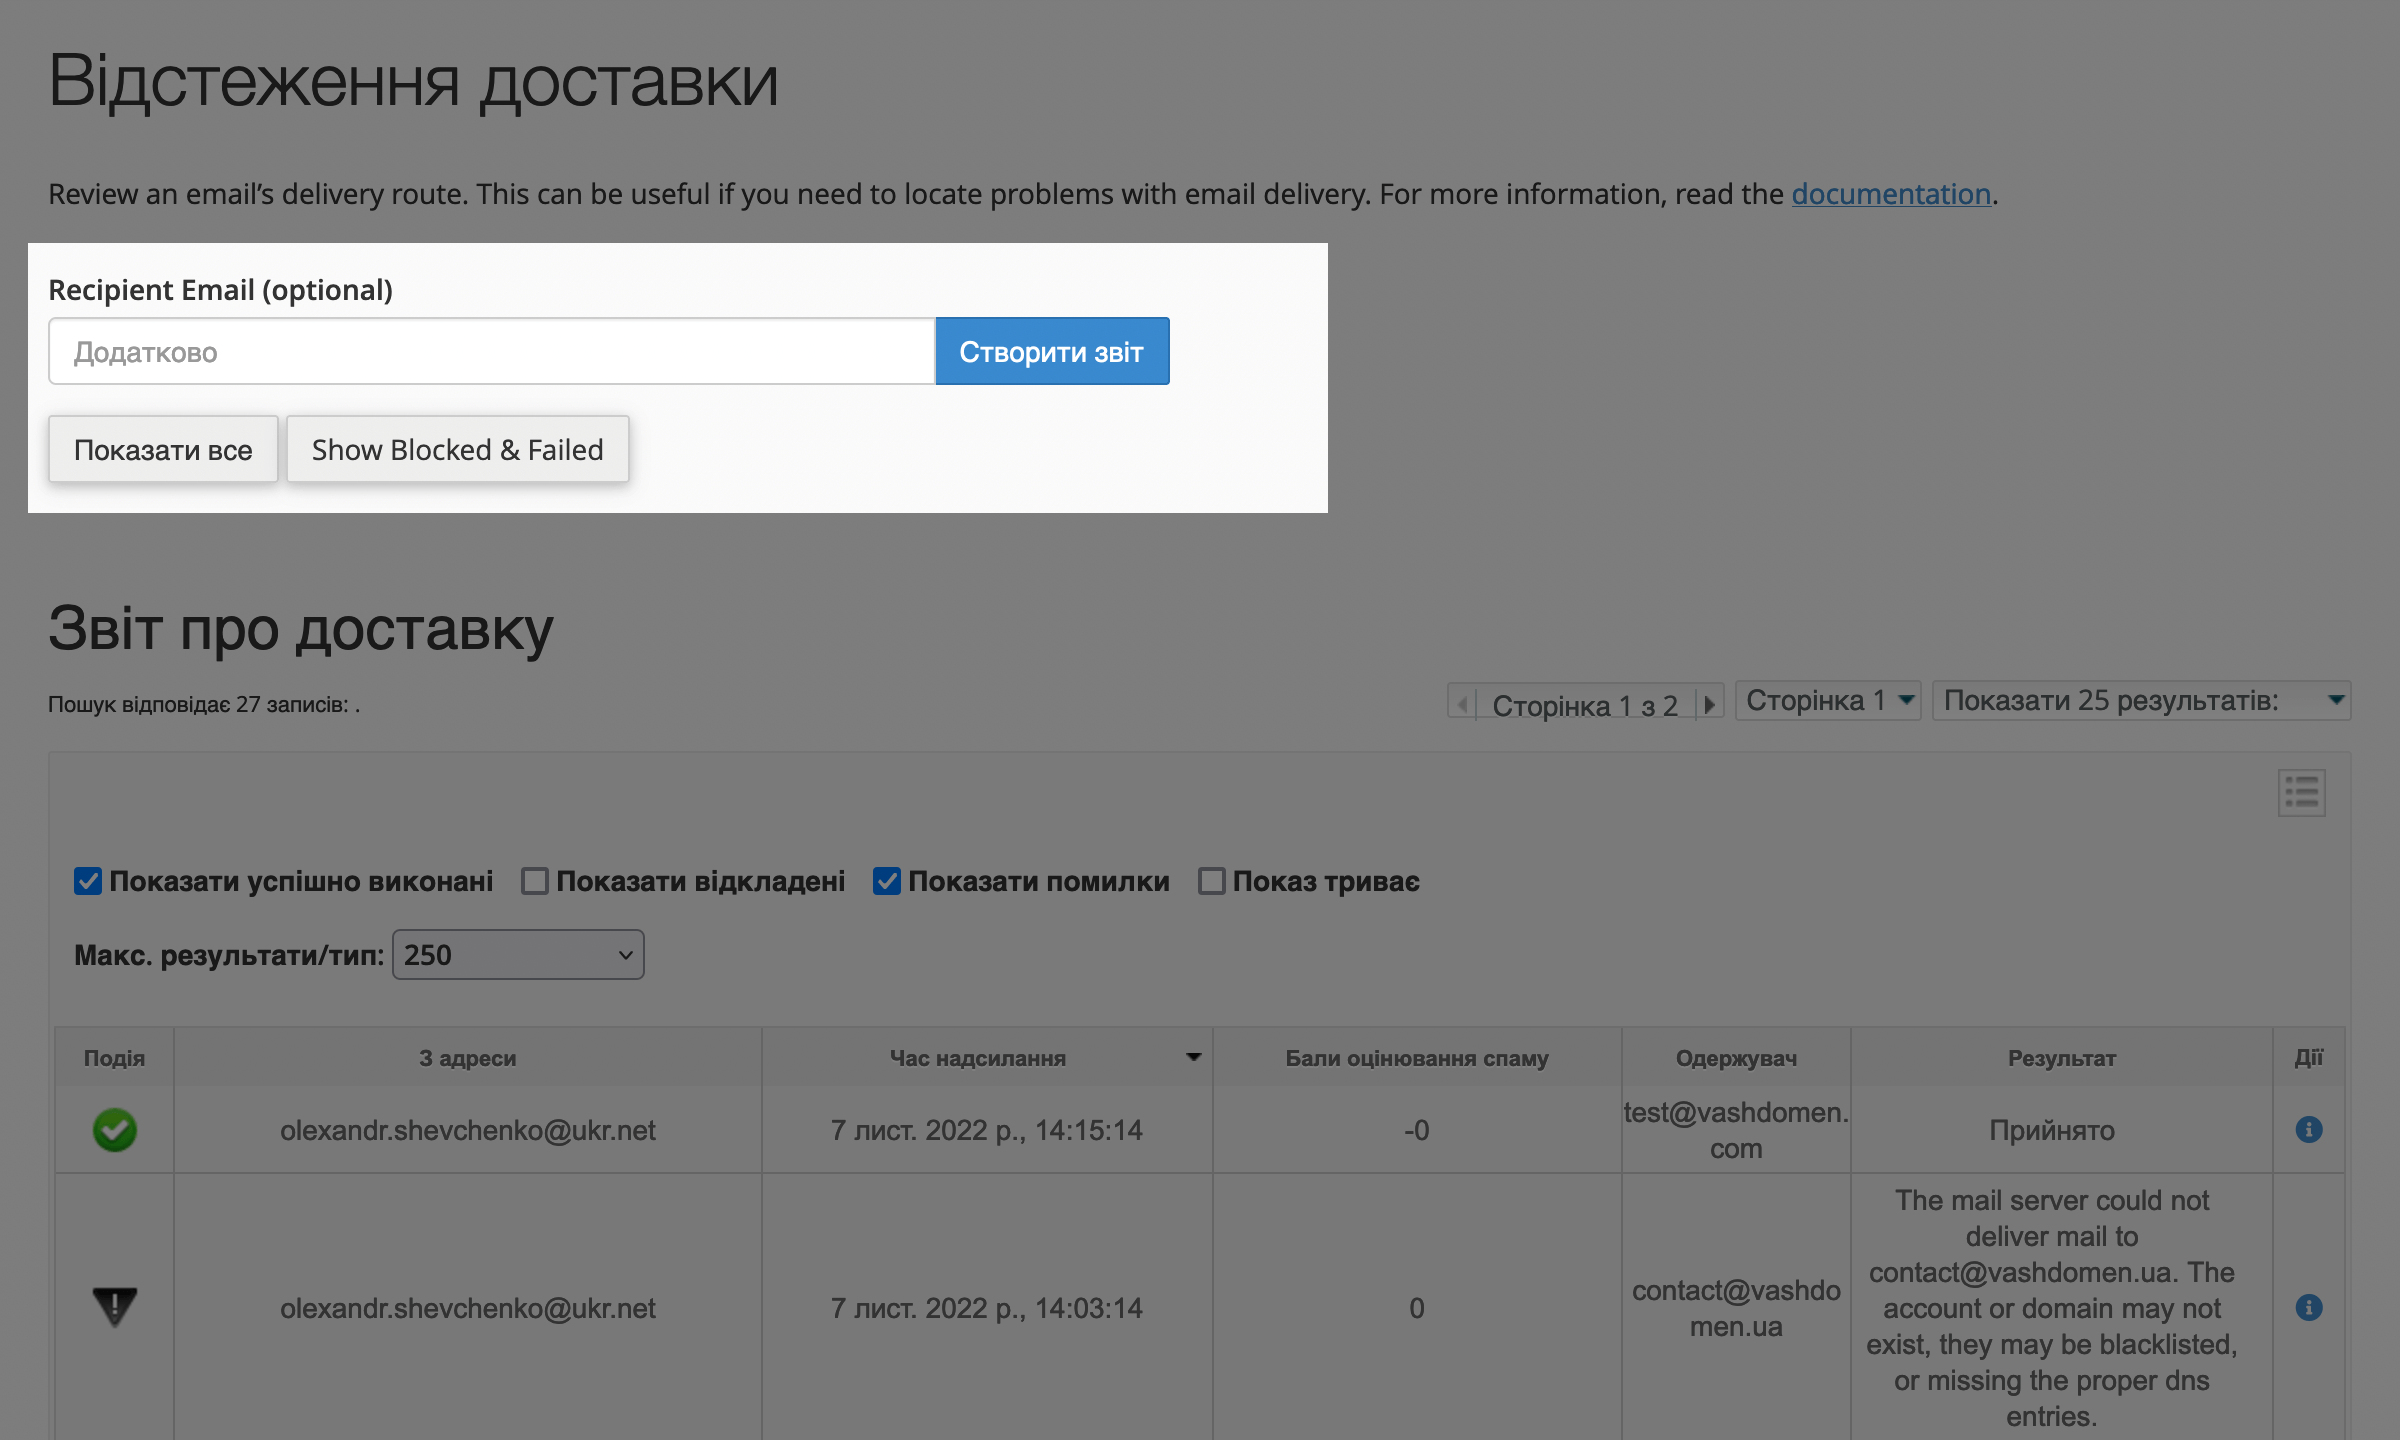Click Показати все button
This screenshot has height=1440, width=2400.
pyautogui.click(x=163, y=449)
